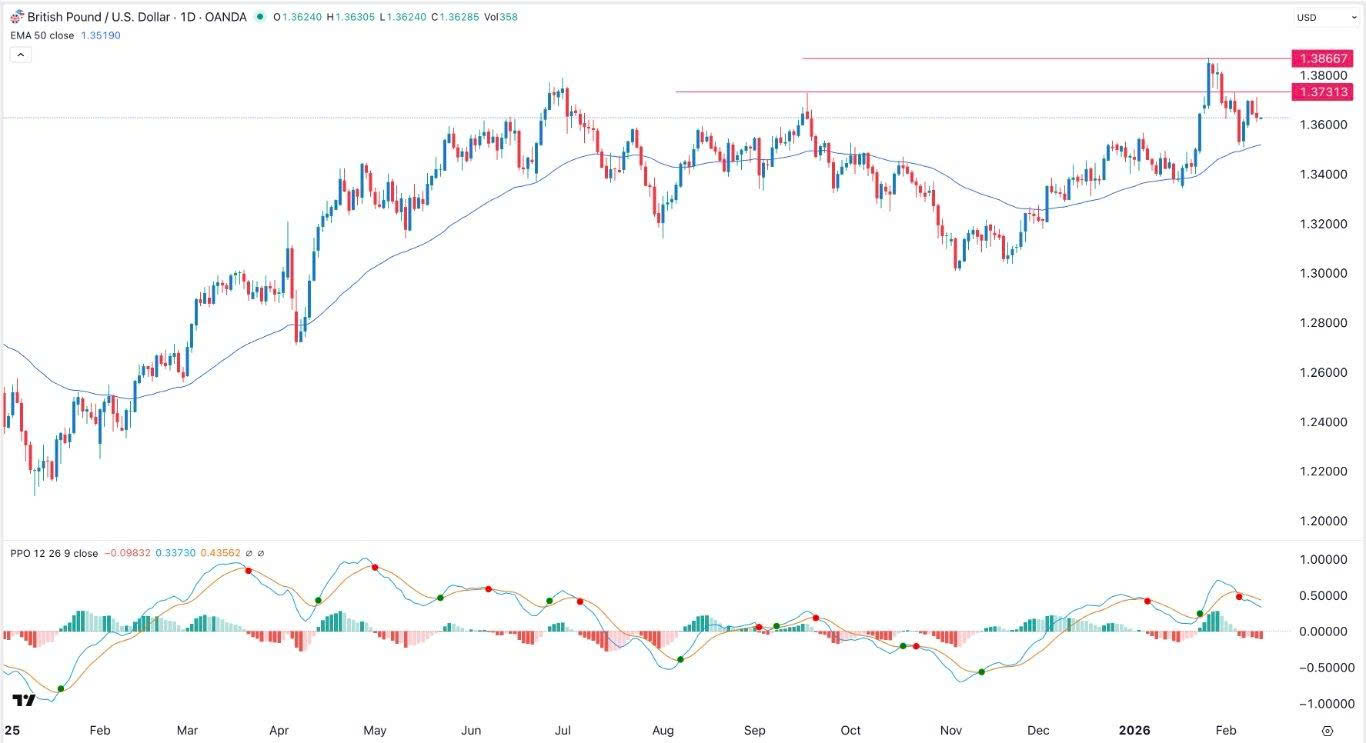Click the 1.38667 red price label

coord(1321,59)
